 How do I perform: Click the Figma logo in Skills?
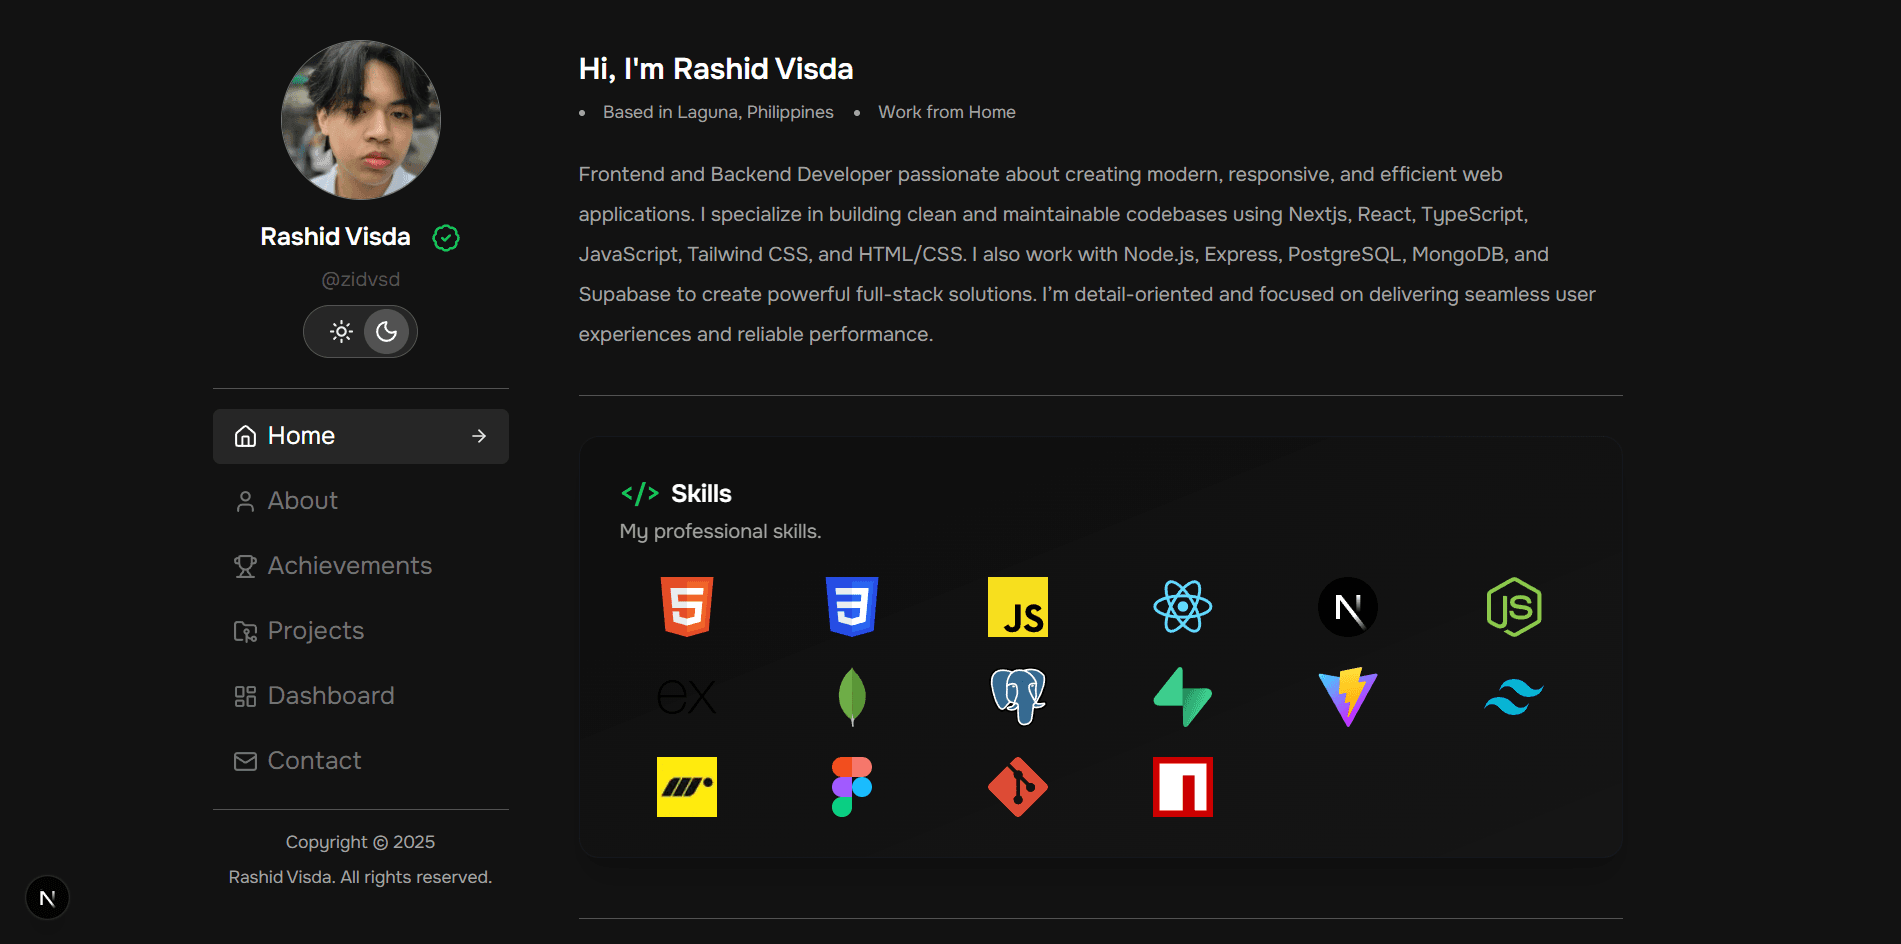tap(851, 787)
